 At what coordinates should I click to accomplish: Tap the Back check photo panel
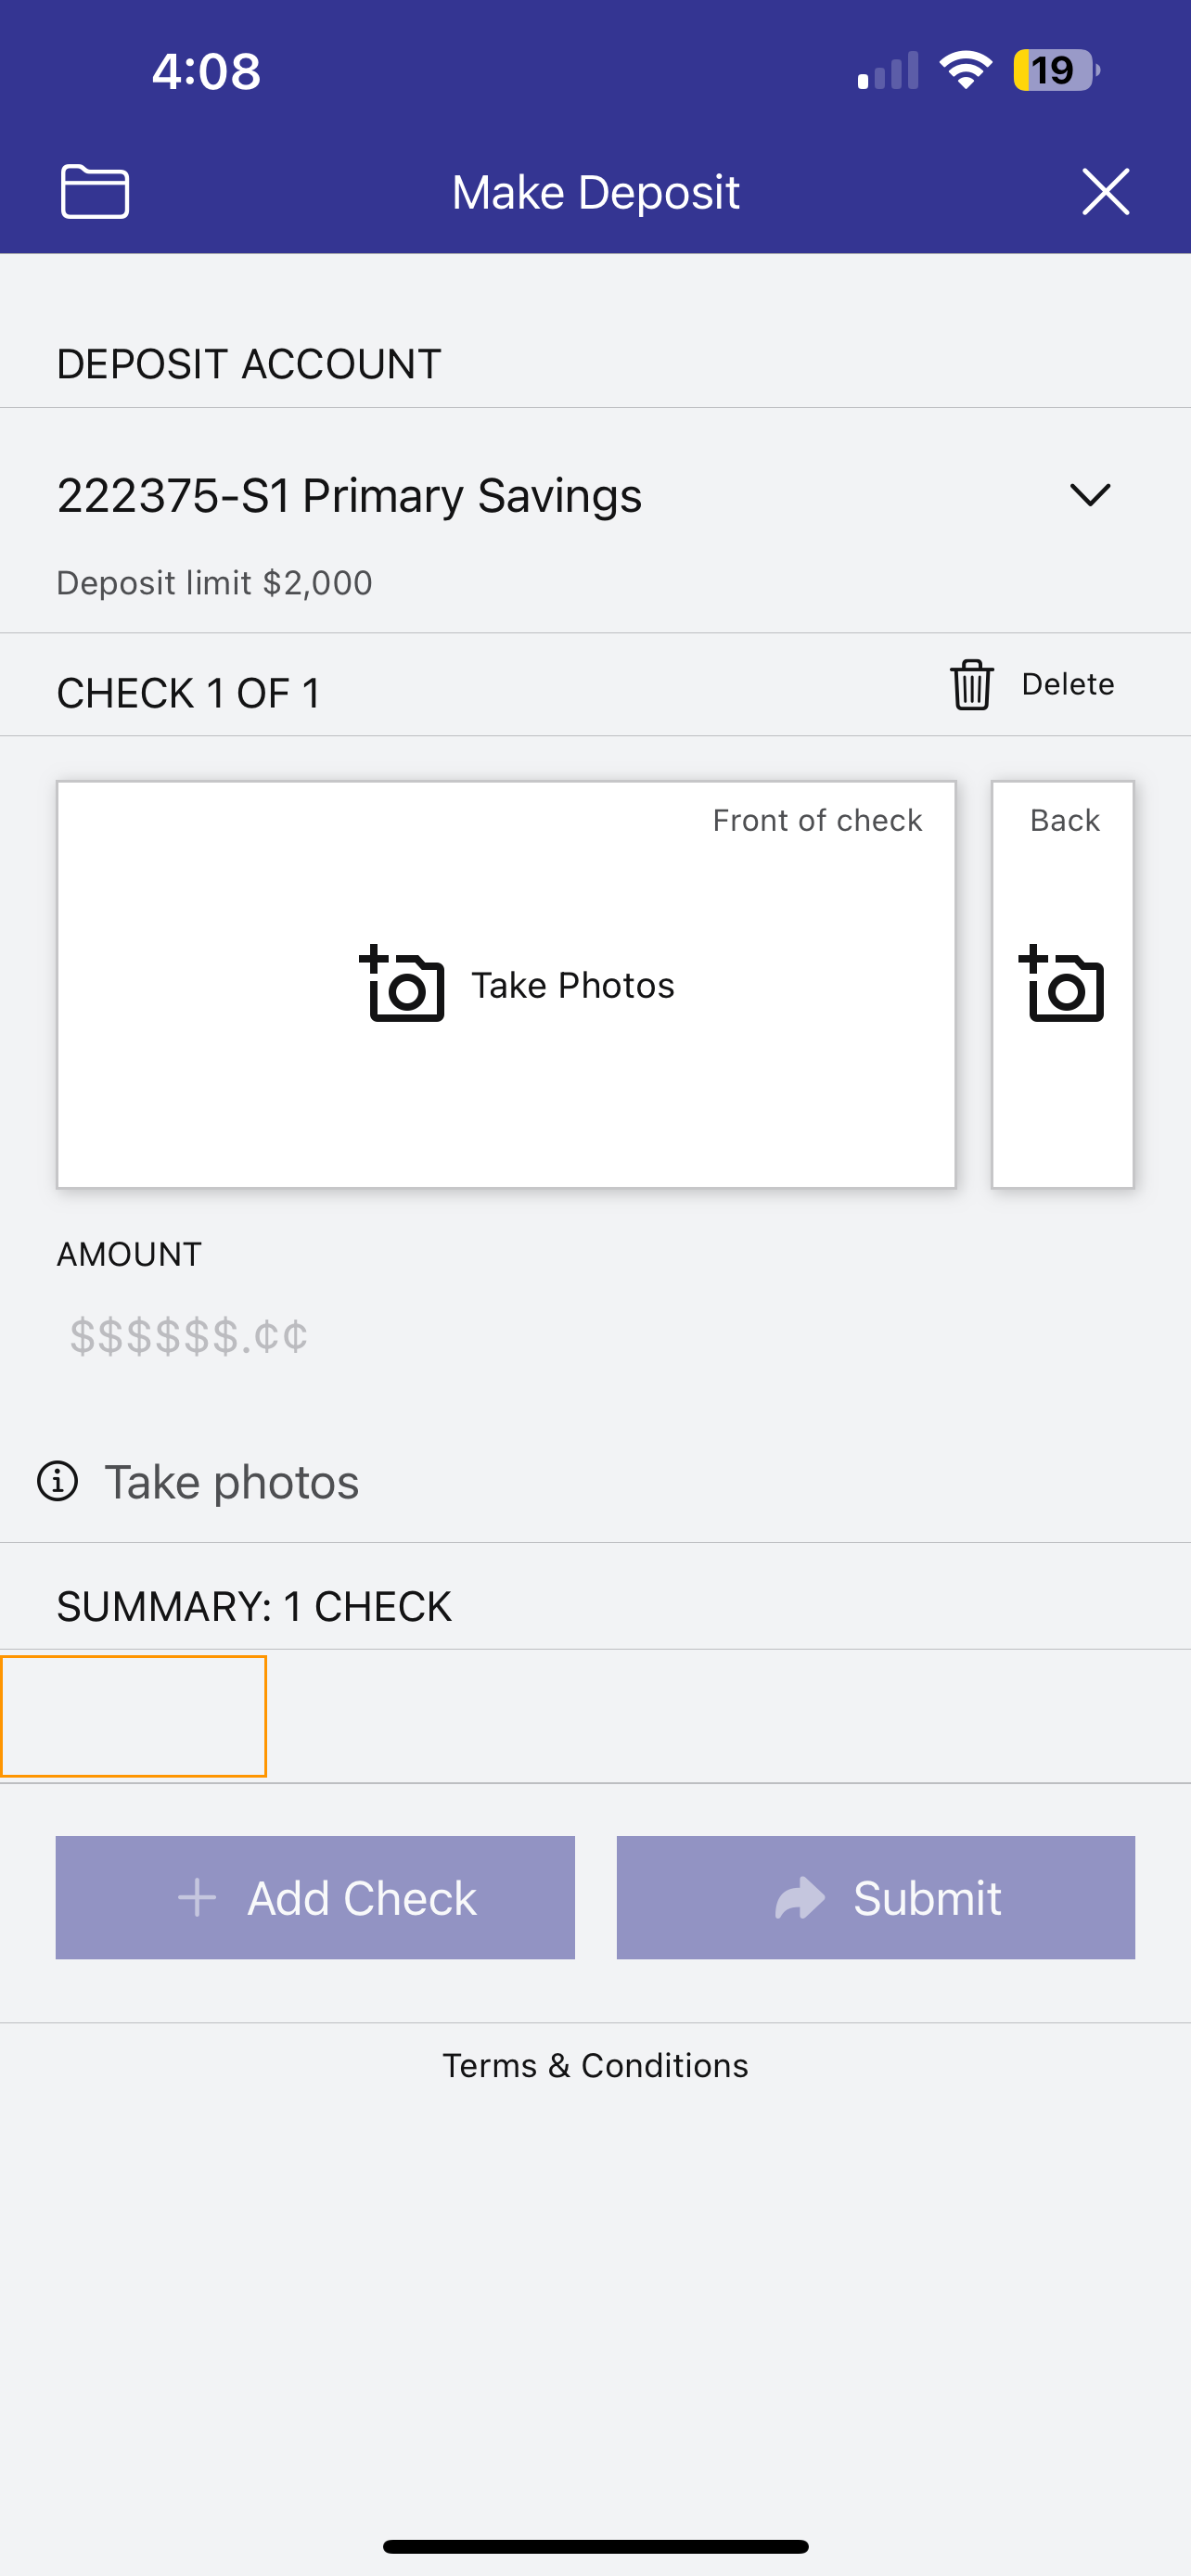[1062, 984]
